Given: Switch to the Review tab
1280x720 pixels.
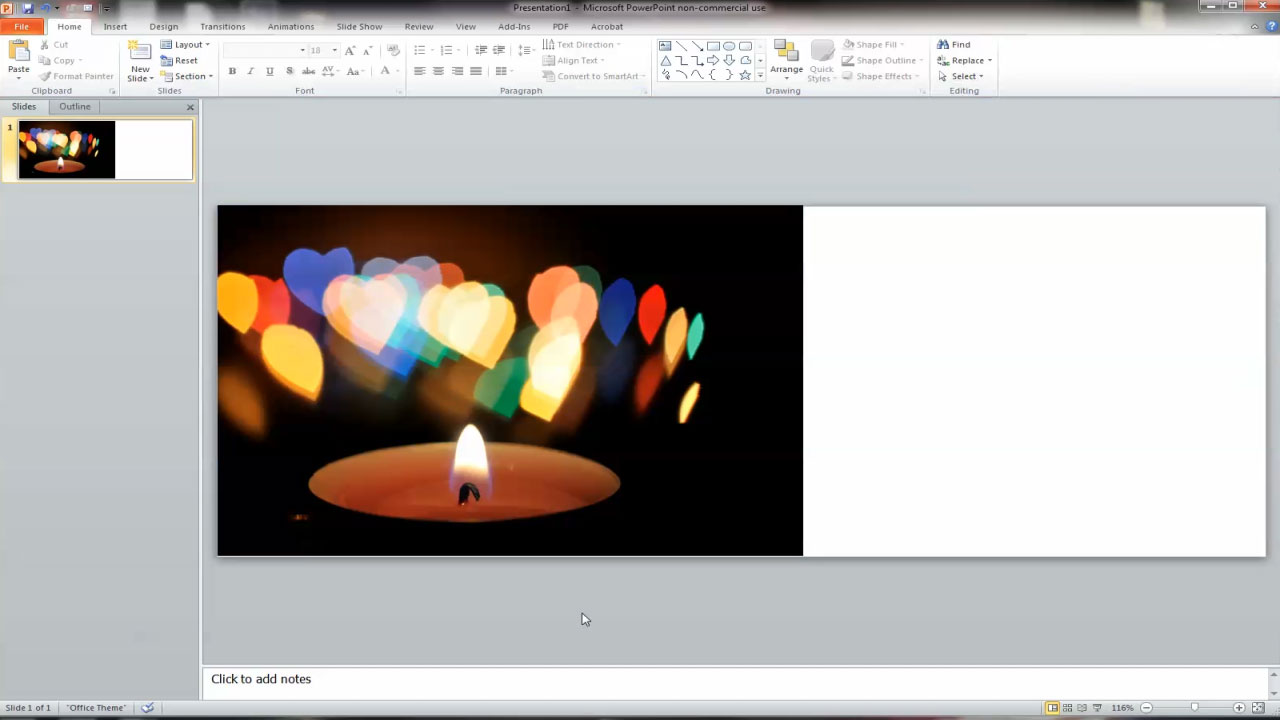Looking at the screenshot, I should [419, 27].
